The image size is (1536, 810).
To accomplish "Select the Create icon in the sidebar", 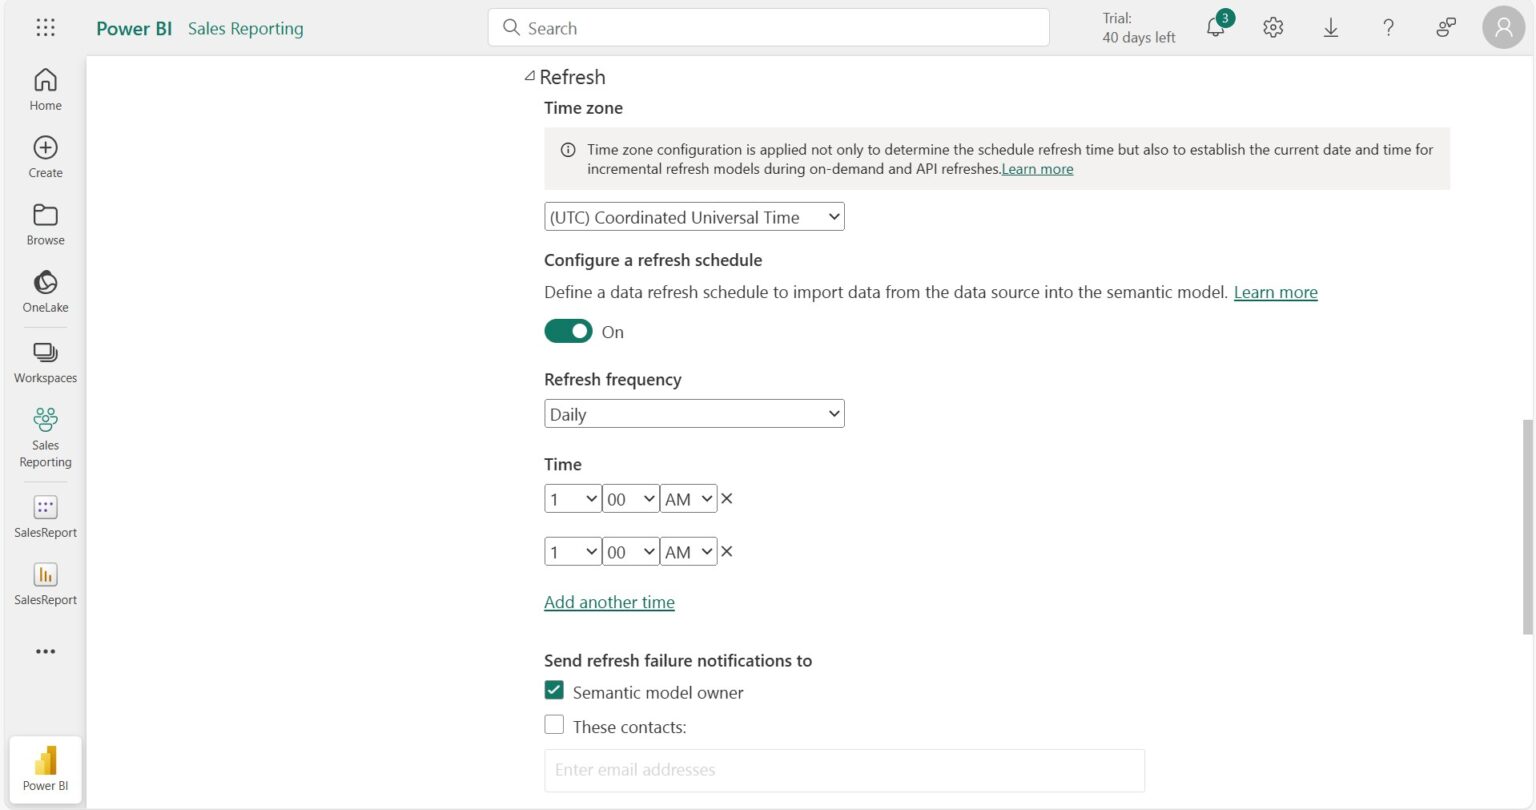I will (44, 155).
